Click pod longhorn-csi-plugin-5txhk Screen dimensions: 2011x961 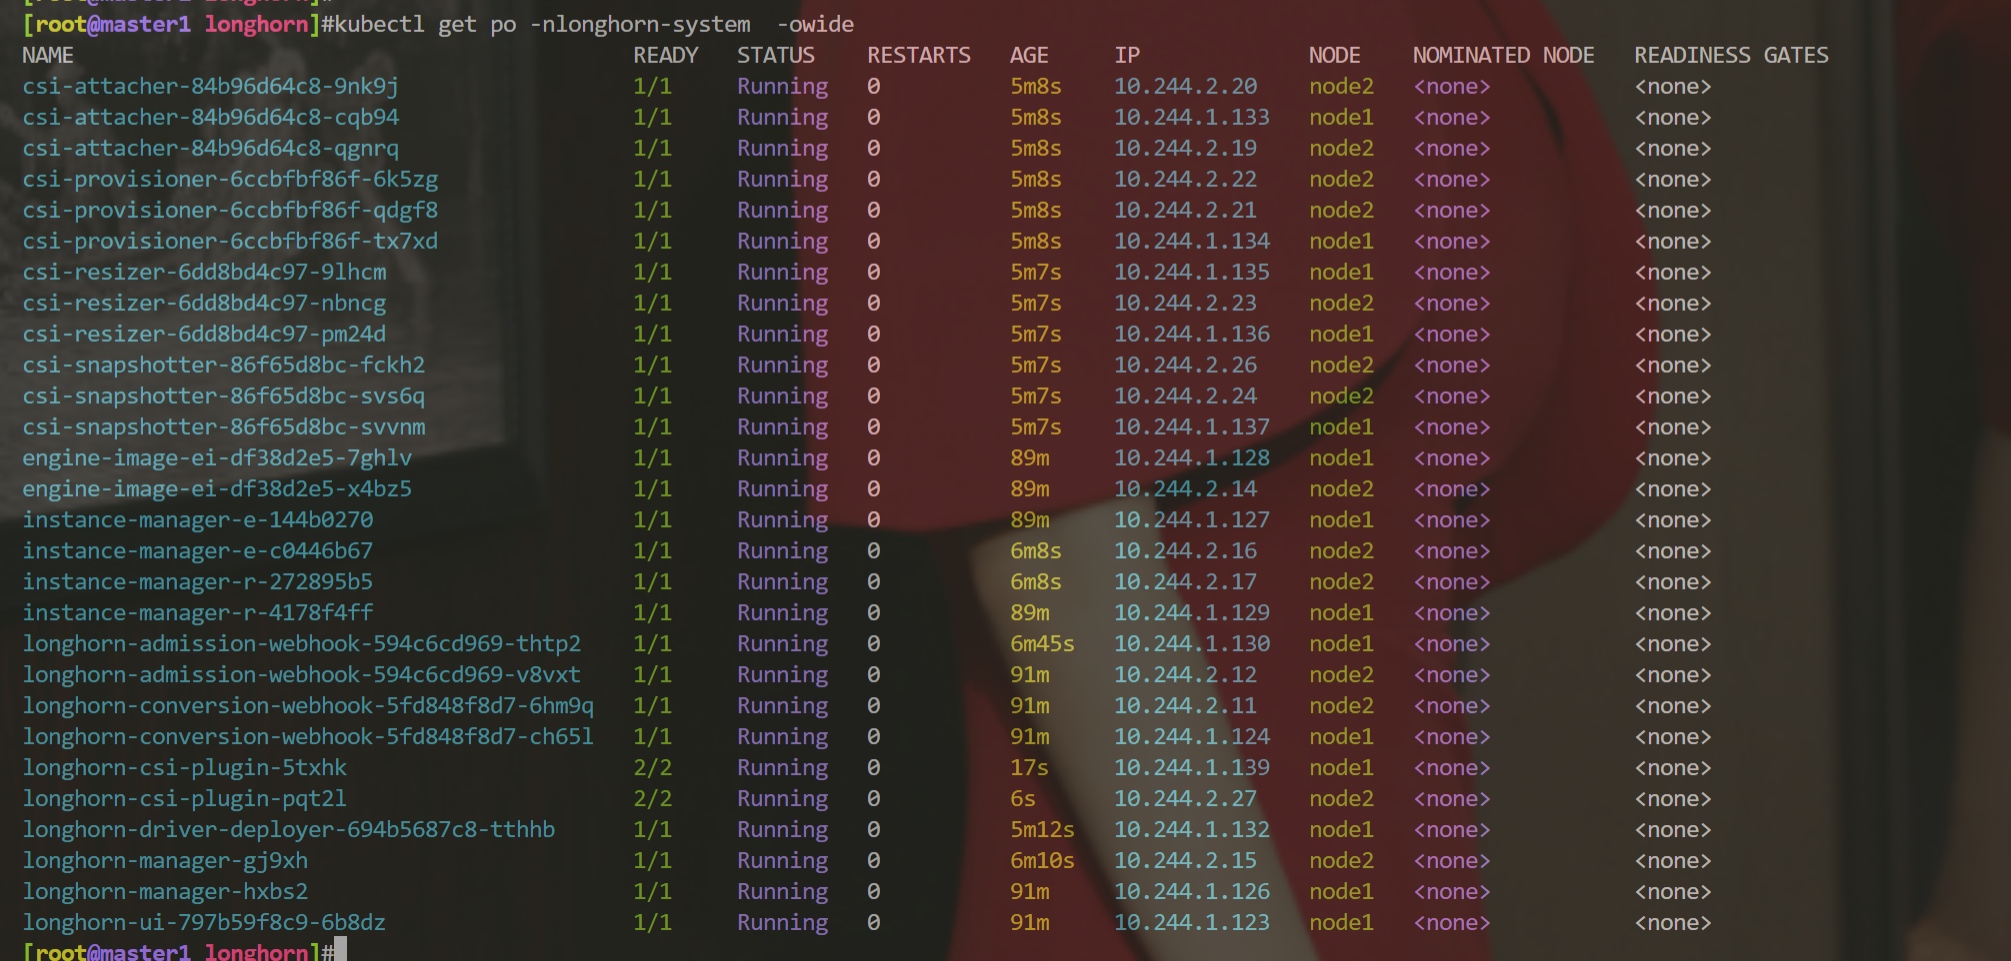(x=185, y=768)
